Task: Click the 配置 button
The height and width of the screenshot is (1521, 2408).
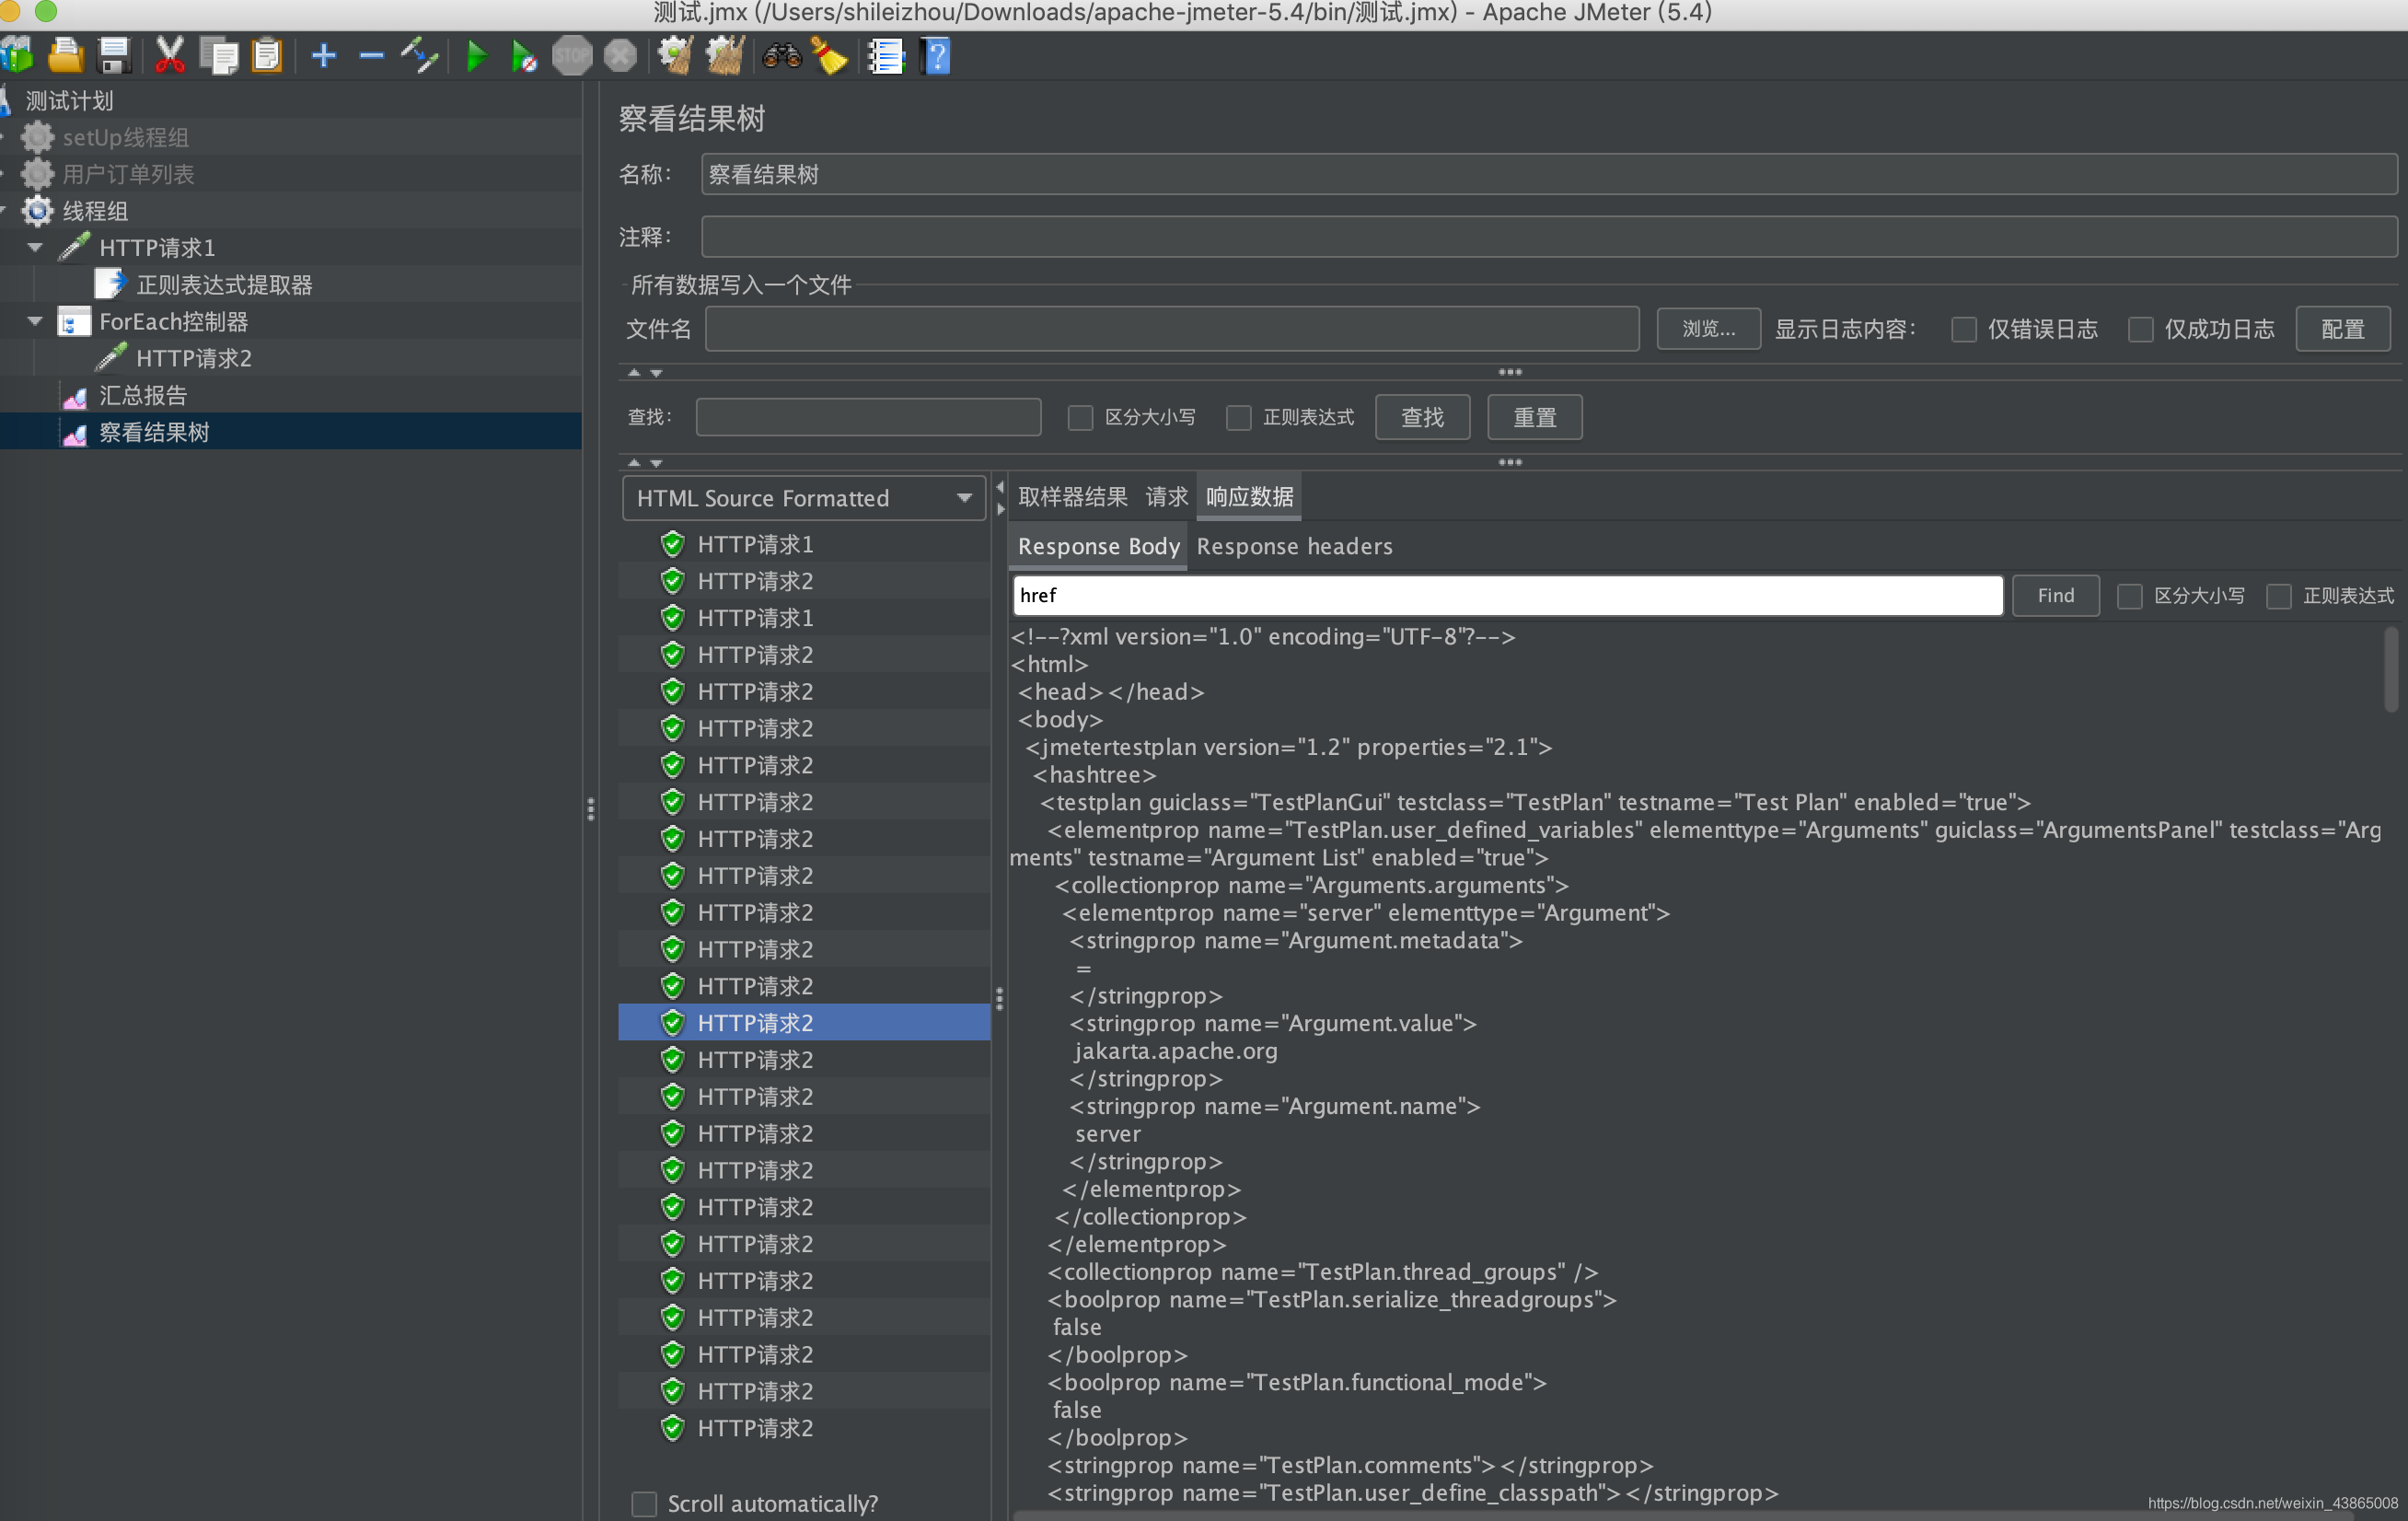Action: click(x=2342, y=329)
